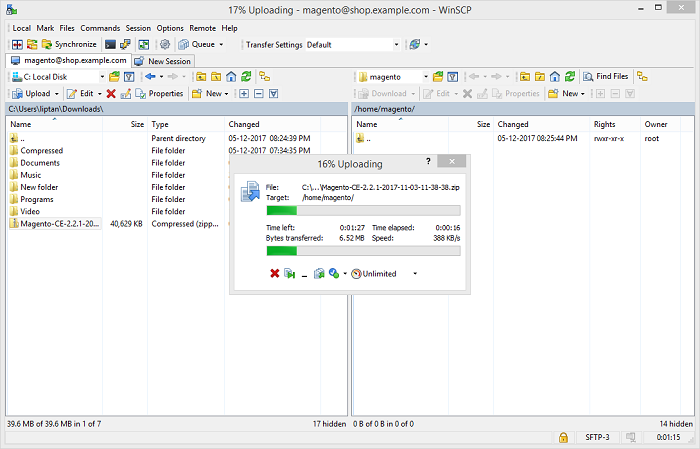
Task: Click the upload dialog help question mark
Action: 428,161
